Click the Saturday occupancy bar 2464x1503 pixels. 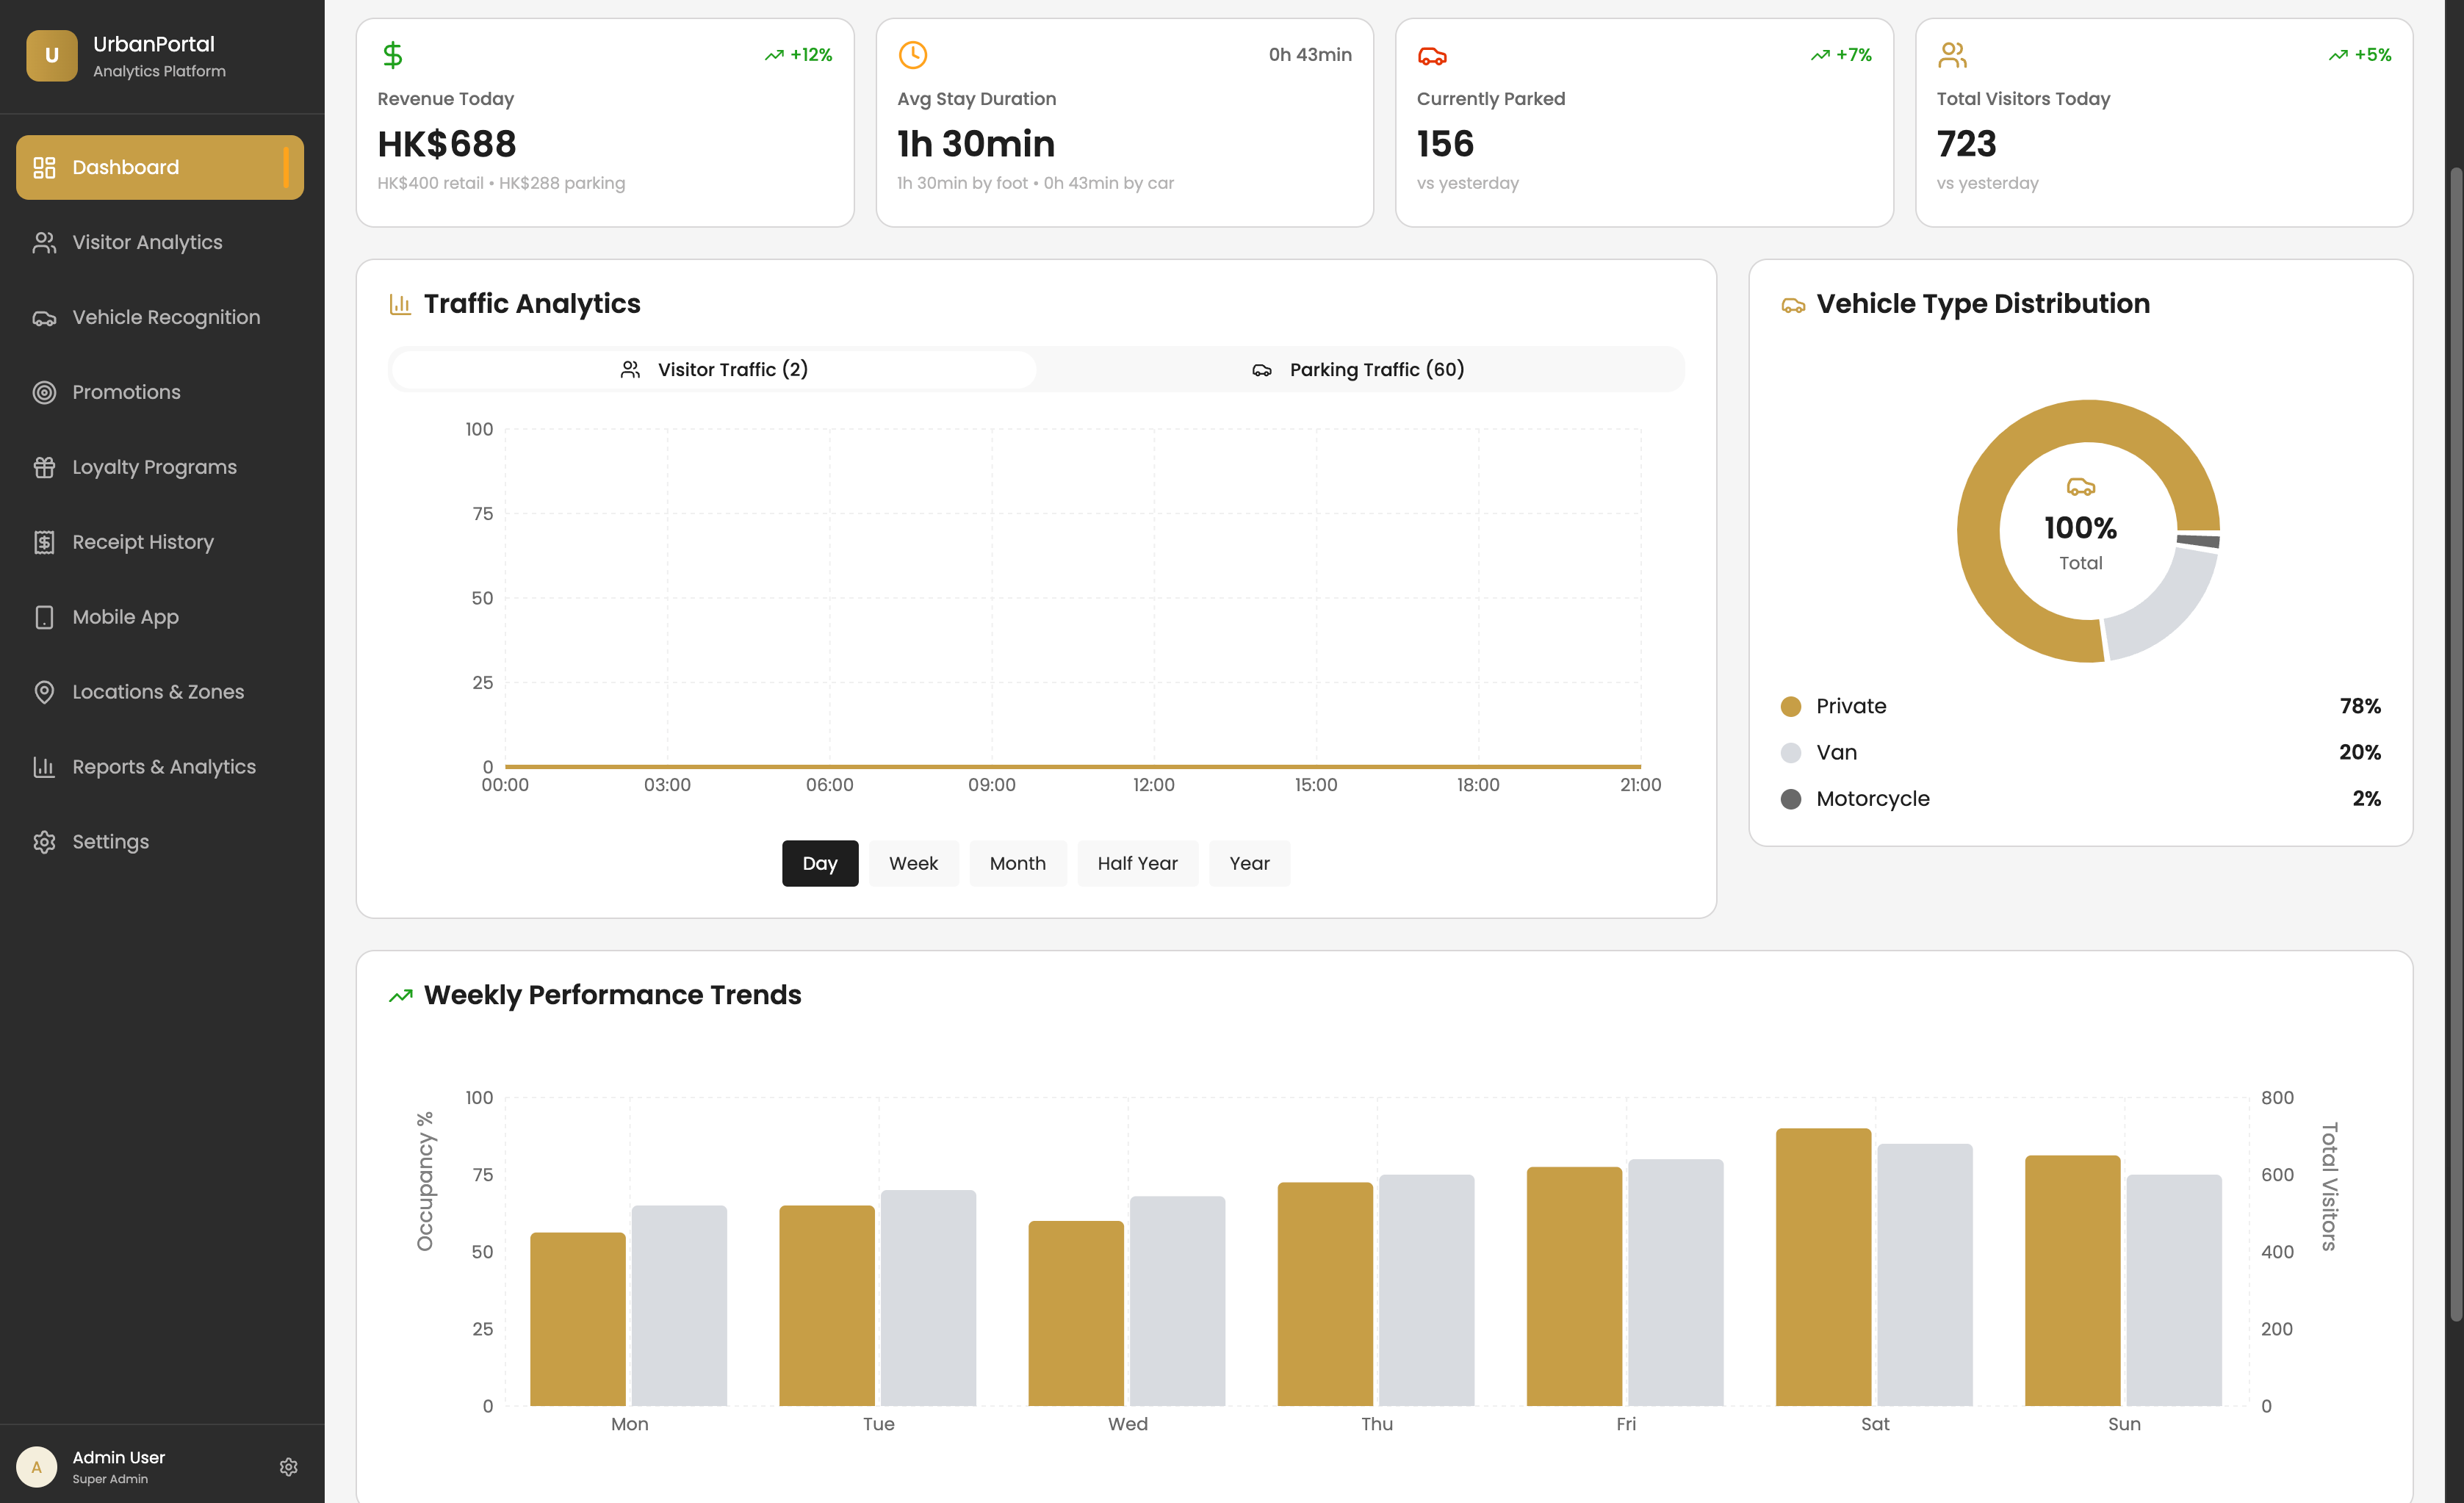tap(1822, 1266)
